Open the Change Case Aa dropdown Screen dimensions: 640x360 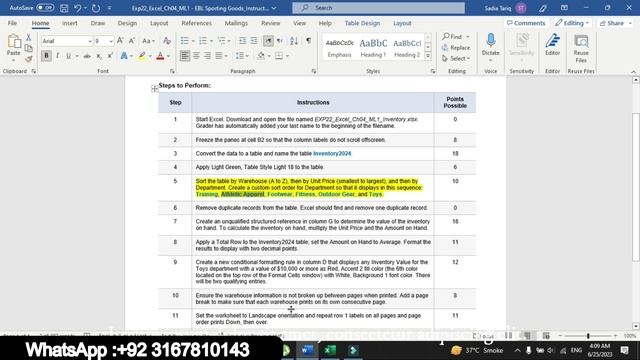pyautogui.click(x=148, y=41)
